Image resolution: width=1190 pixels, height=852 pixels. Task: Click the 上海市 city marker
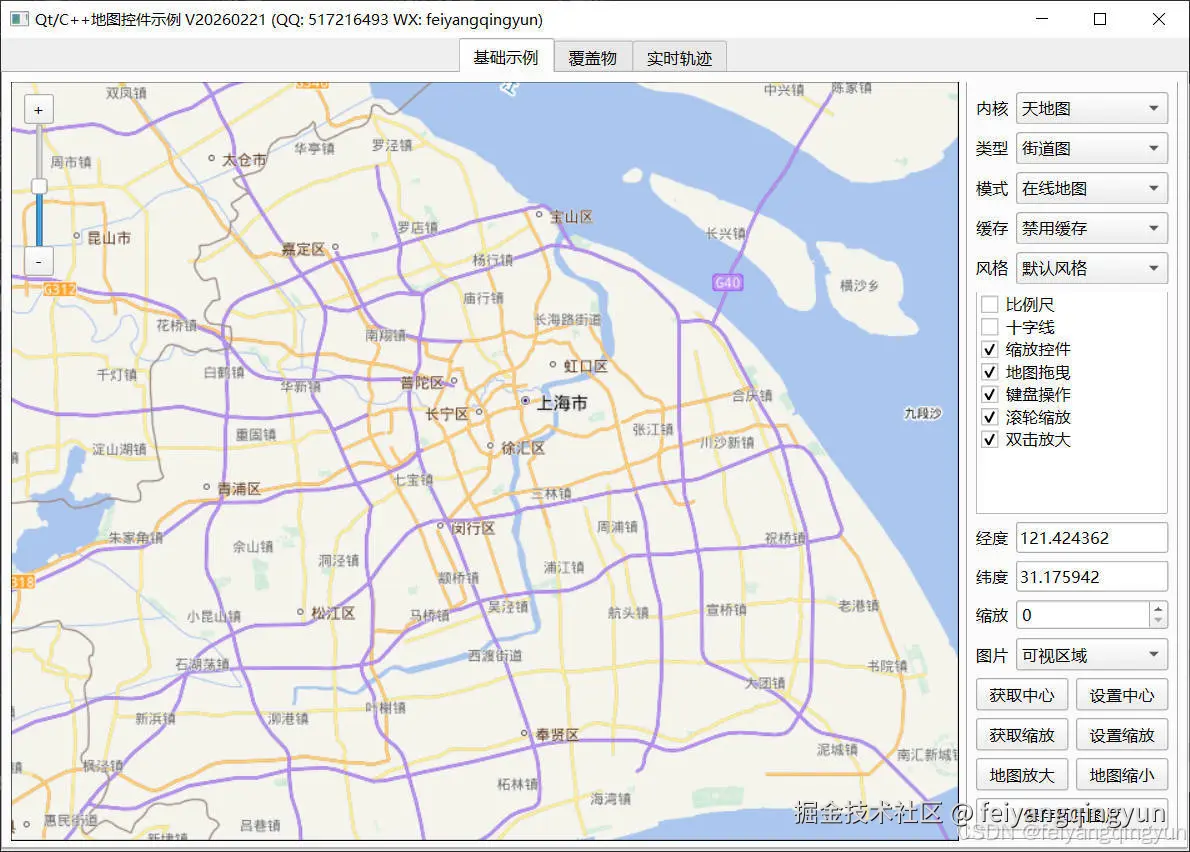coord(525,400)
